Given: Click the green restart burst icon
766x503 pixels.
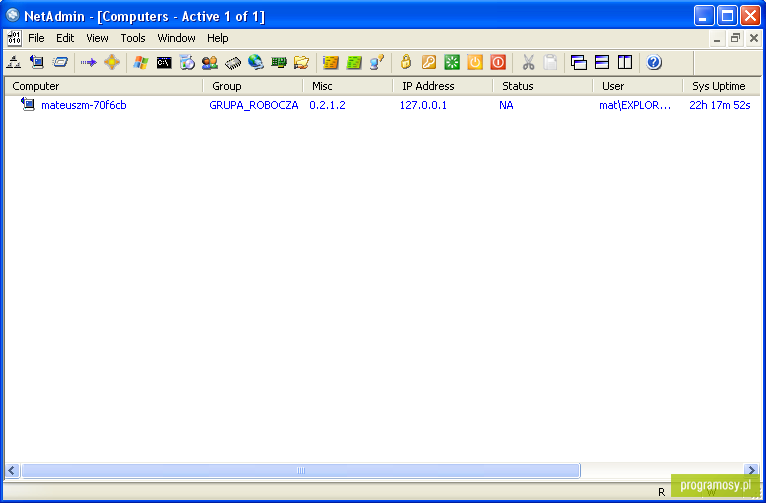Looking at the screenshot, I should point(452,63).
